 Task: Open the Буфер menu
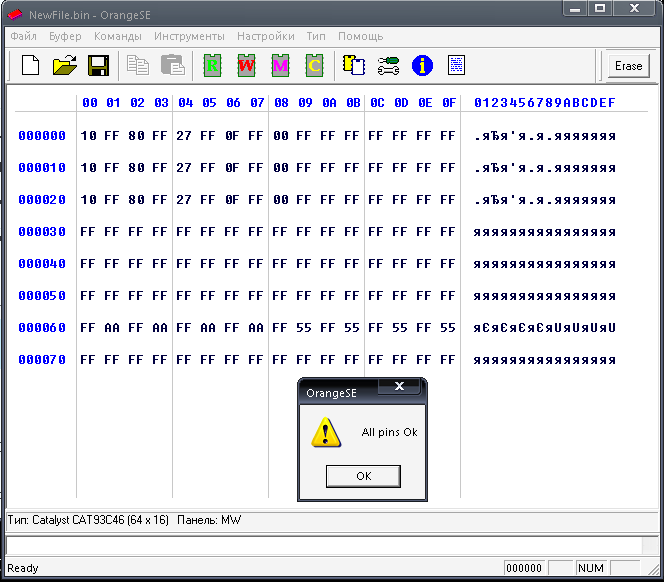(65, 36)
